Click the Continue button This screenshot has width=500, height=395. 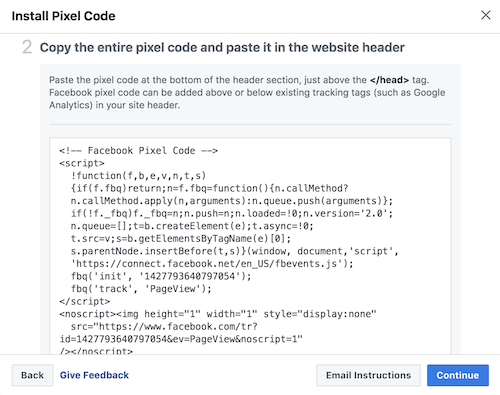[x=458, y=375]
